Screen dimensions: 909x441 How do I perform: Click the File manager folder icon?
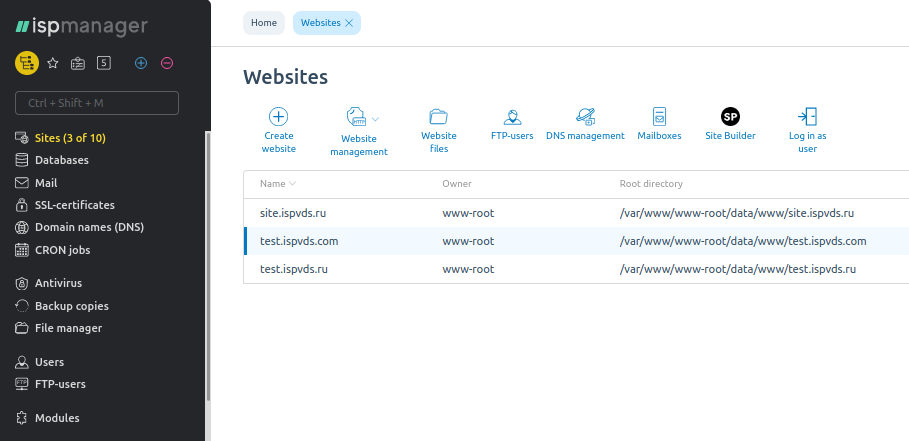click(x=21, y=328)
